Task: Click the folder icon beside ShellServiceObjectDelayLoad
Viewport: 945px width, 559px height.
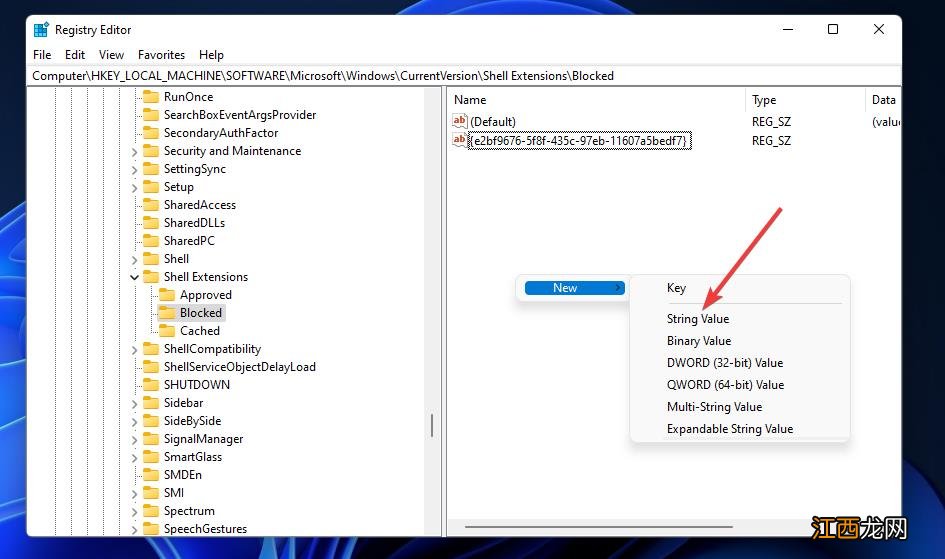Action: 151,367
